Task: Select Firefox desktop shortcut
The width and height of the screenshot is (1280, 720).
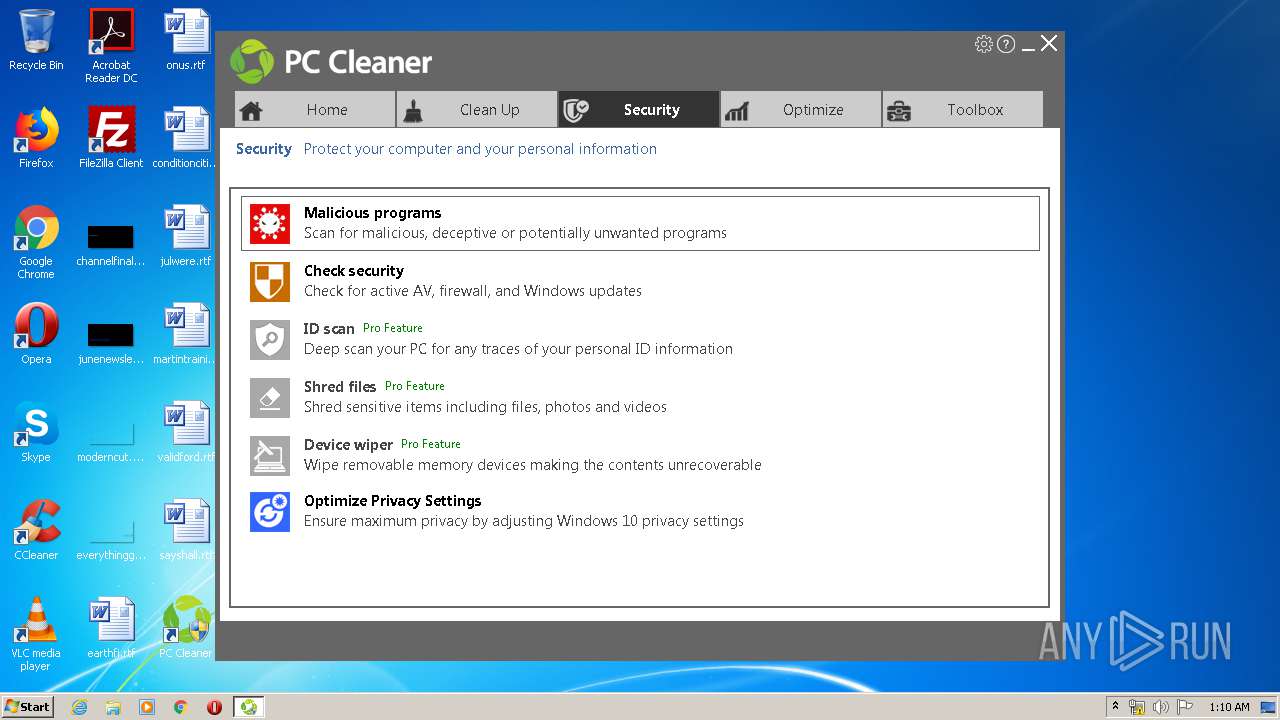Action: pos(36,138)
